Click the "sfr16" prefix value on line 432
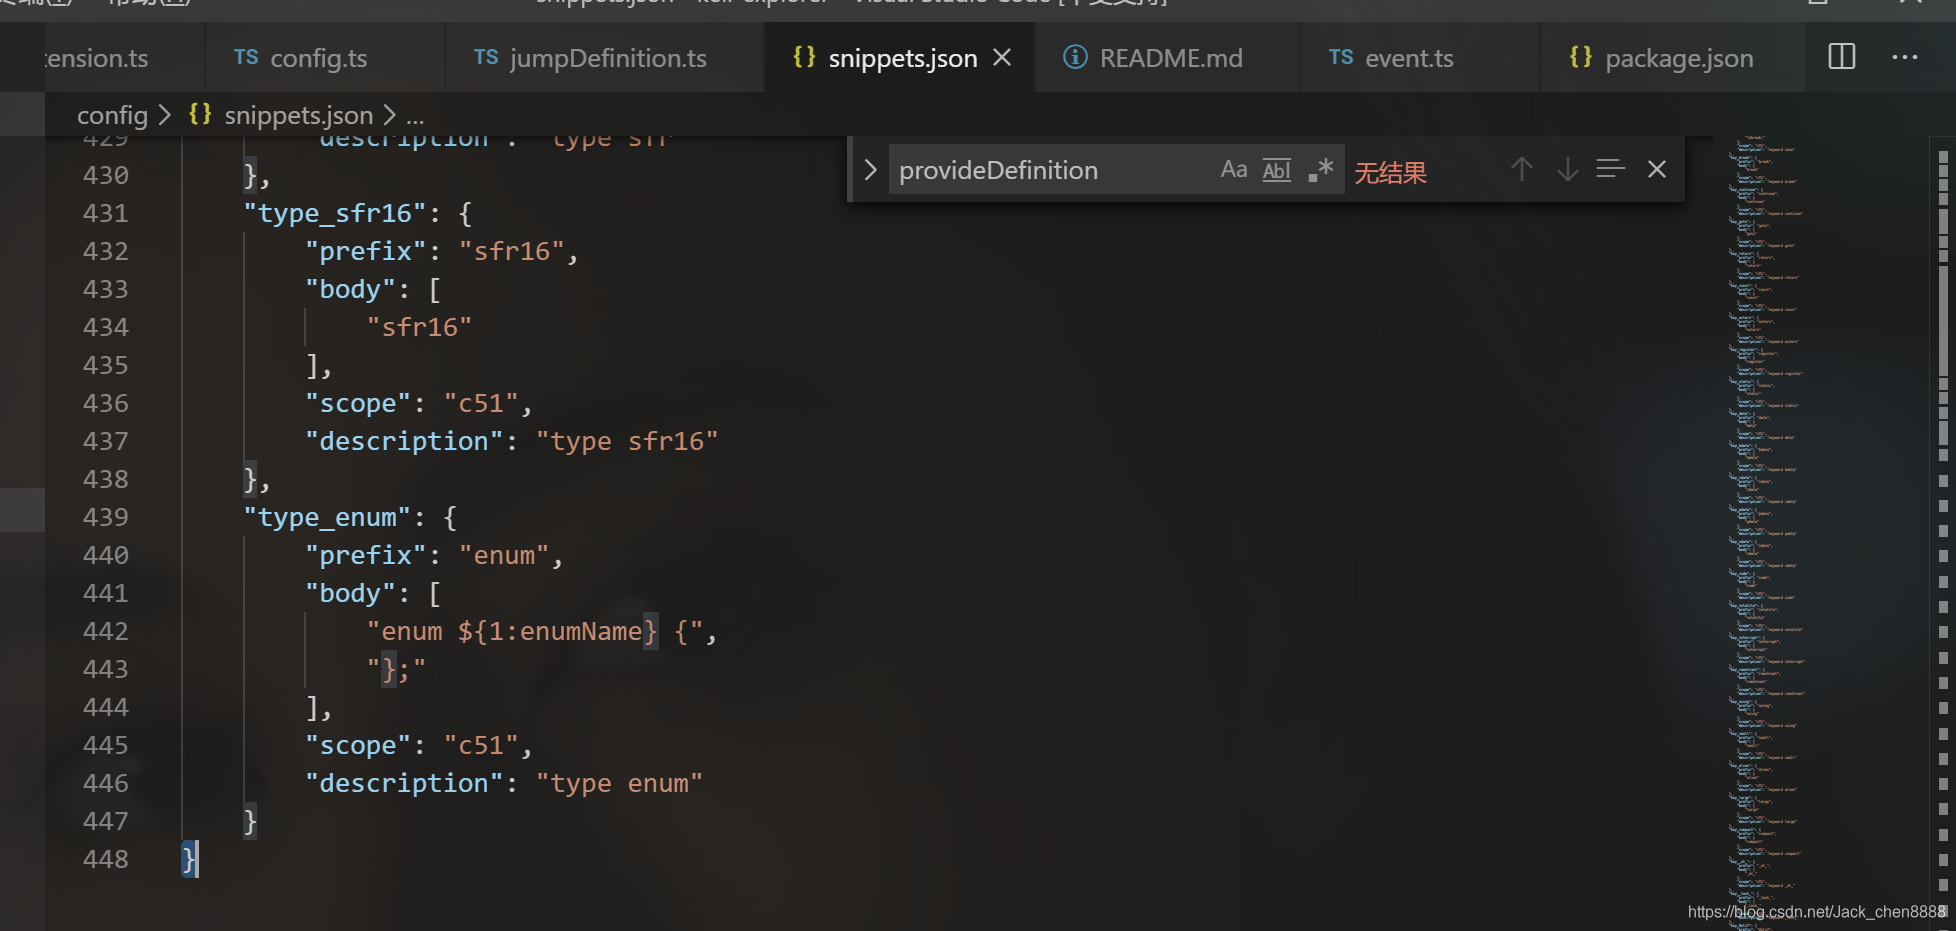The image size is (1956, 931). (512, 251)
